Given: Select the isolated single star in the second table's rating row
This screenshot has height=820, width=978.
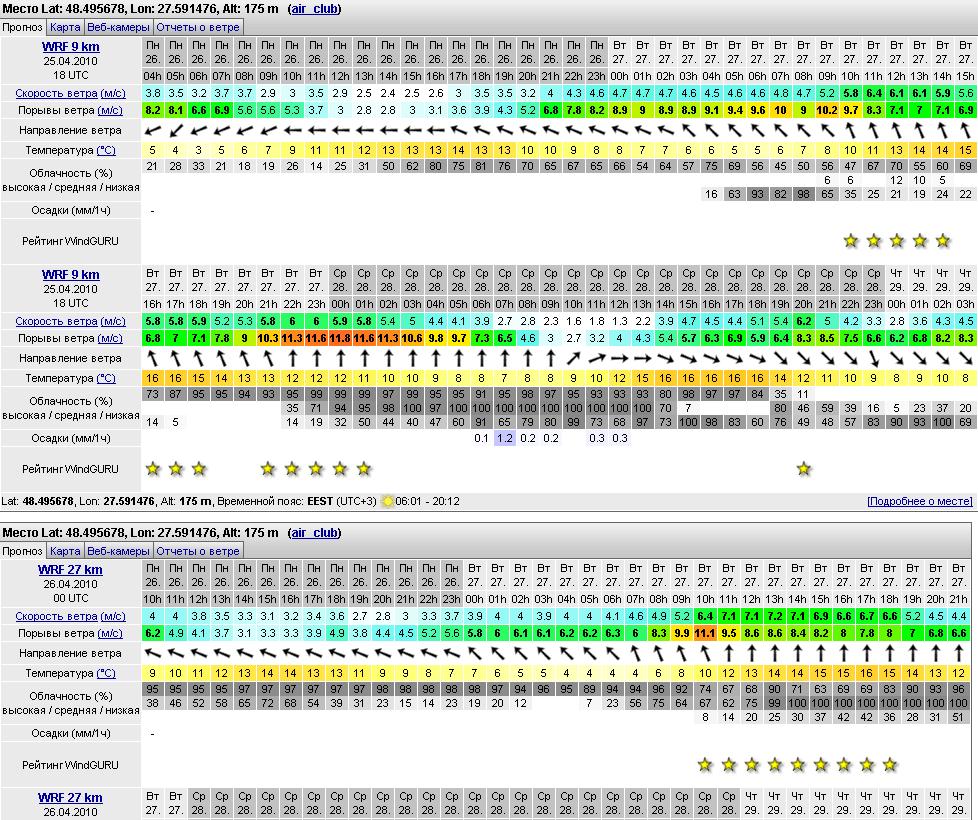Looking at the screenshot, I should click(x=804, y=469).
